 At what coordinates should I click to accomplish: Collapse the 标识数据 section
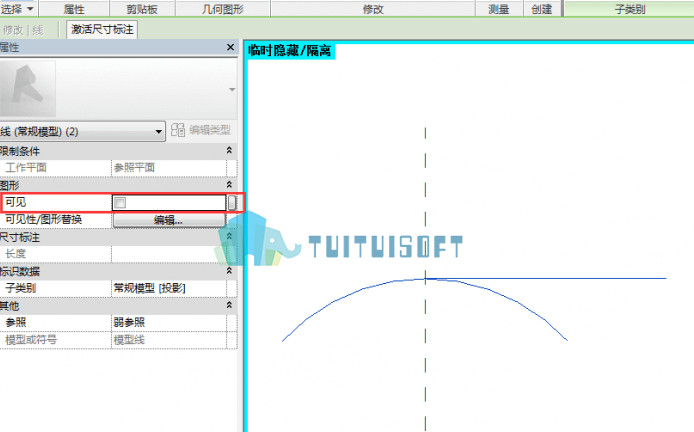tap(229, 270)
